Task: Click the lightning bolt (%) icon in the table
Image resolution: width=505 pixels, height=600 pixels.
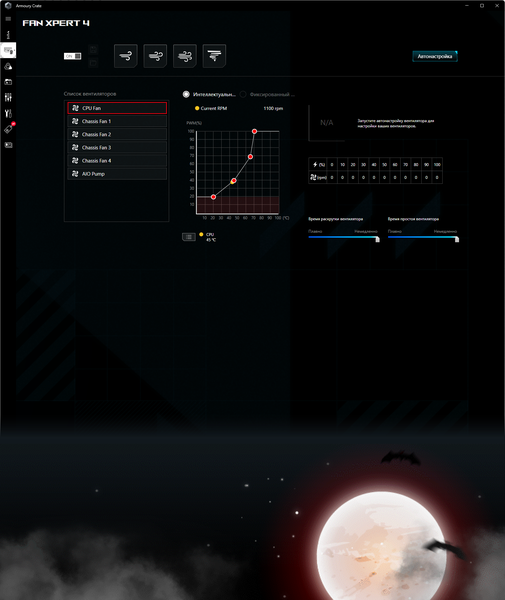Action: coord(315,165)
